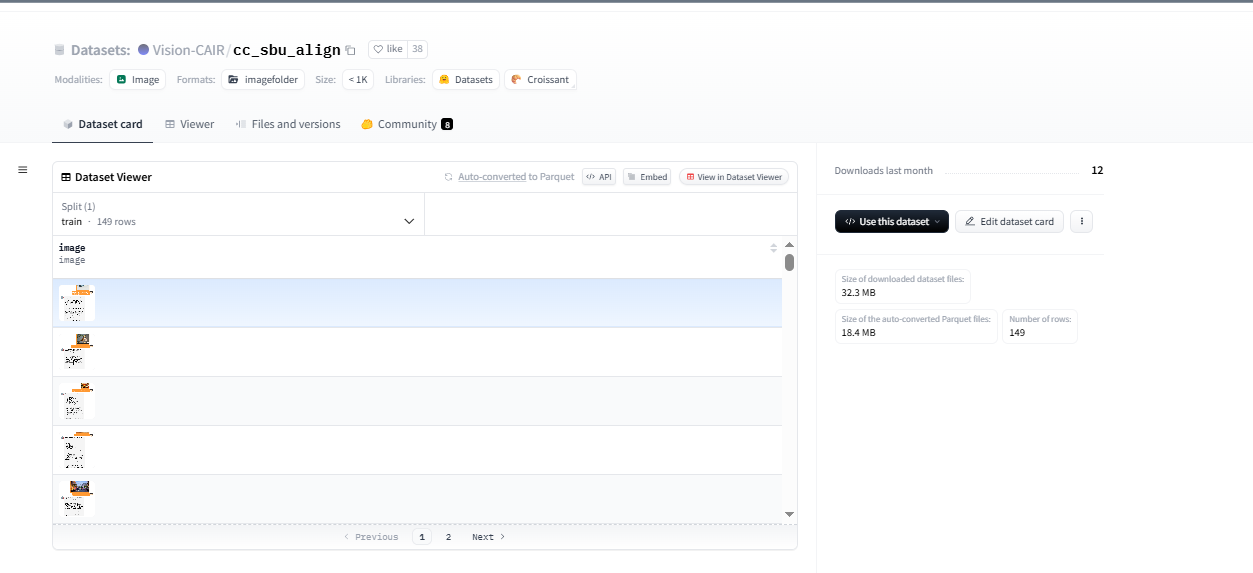Screen dimensions: 1253x573
Task: Open the third row image thumbnail
Action: [77, 401]
